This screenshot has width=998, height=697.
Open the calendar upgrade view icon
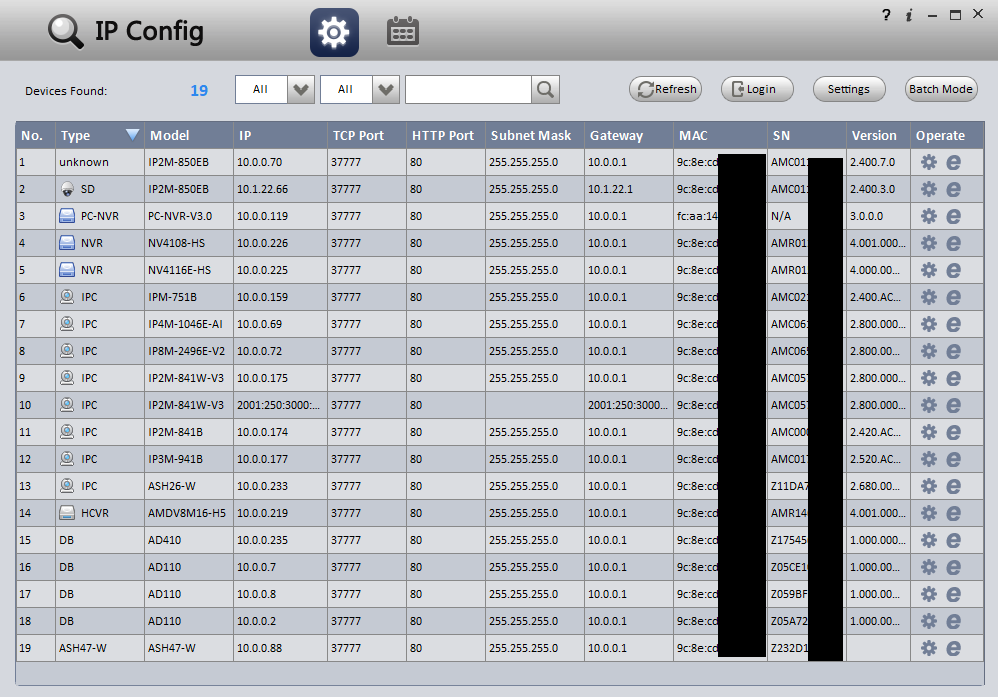coord(403,32)
